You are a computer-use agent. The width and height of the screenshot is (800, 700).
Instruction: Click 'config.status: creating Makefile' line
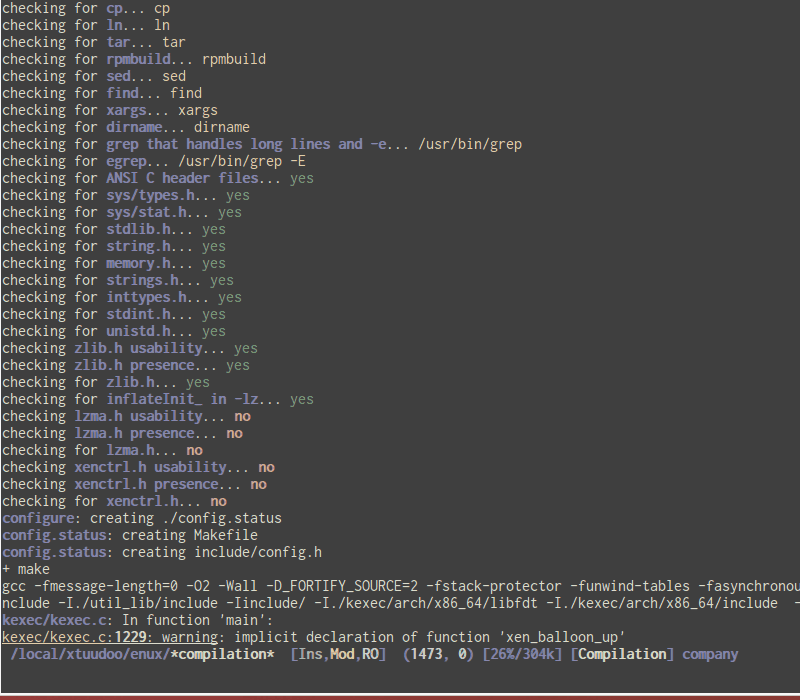click(x=130, y=535)
